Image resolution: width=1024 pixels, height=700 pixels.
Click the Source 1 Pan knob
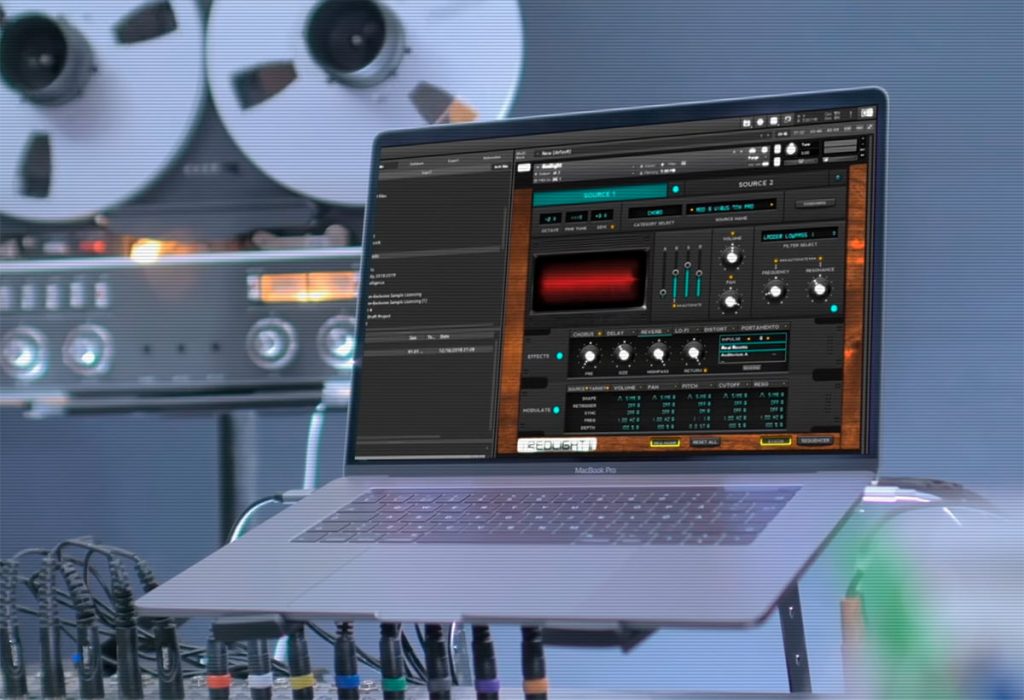(x=729, y=301)
